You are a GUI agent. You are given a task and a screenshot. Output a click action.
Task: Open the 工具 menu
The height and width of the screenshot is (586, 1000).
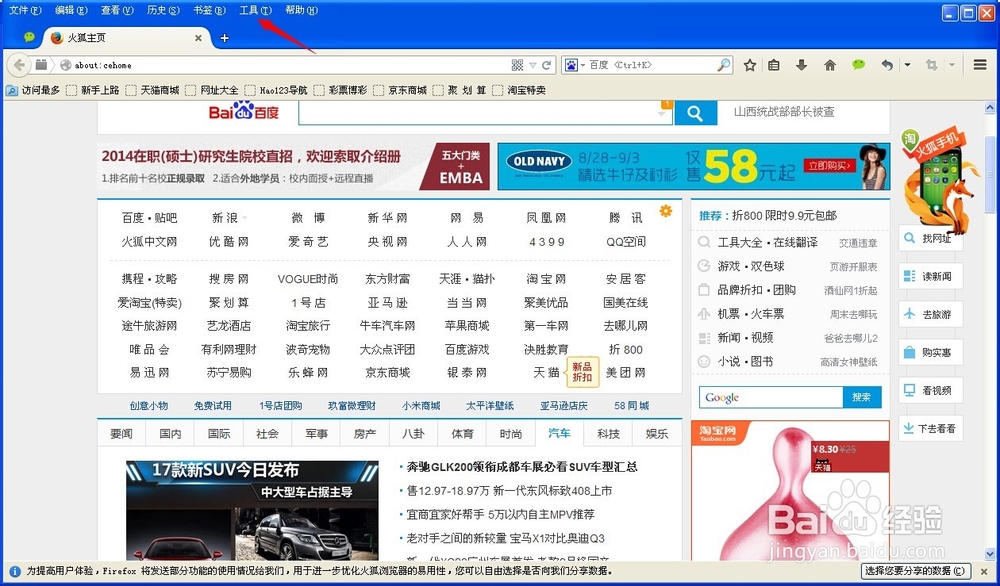pos(255,10)
